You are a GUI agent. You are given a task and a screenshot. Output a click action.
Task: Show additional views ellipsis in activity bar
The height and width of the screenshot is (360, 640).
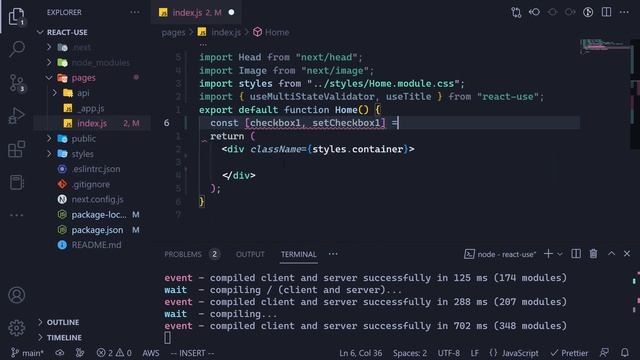tap(16, 215)
